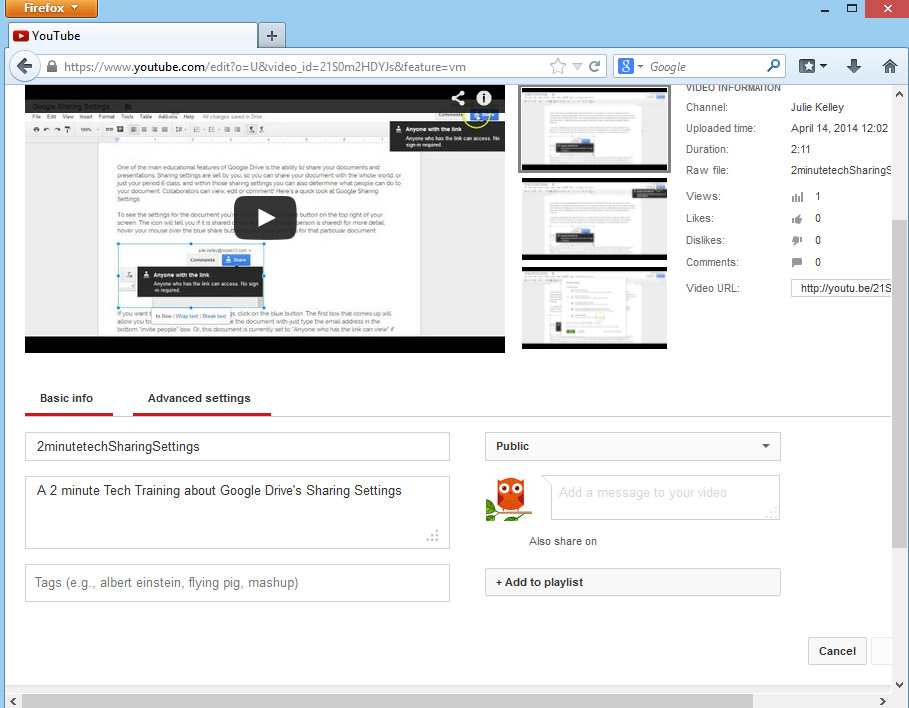Click the Also share on label
Image resolution: width=909 pixels, height=708 pixels.
[562, 541]
